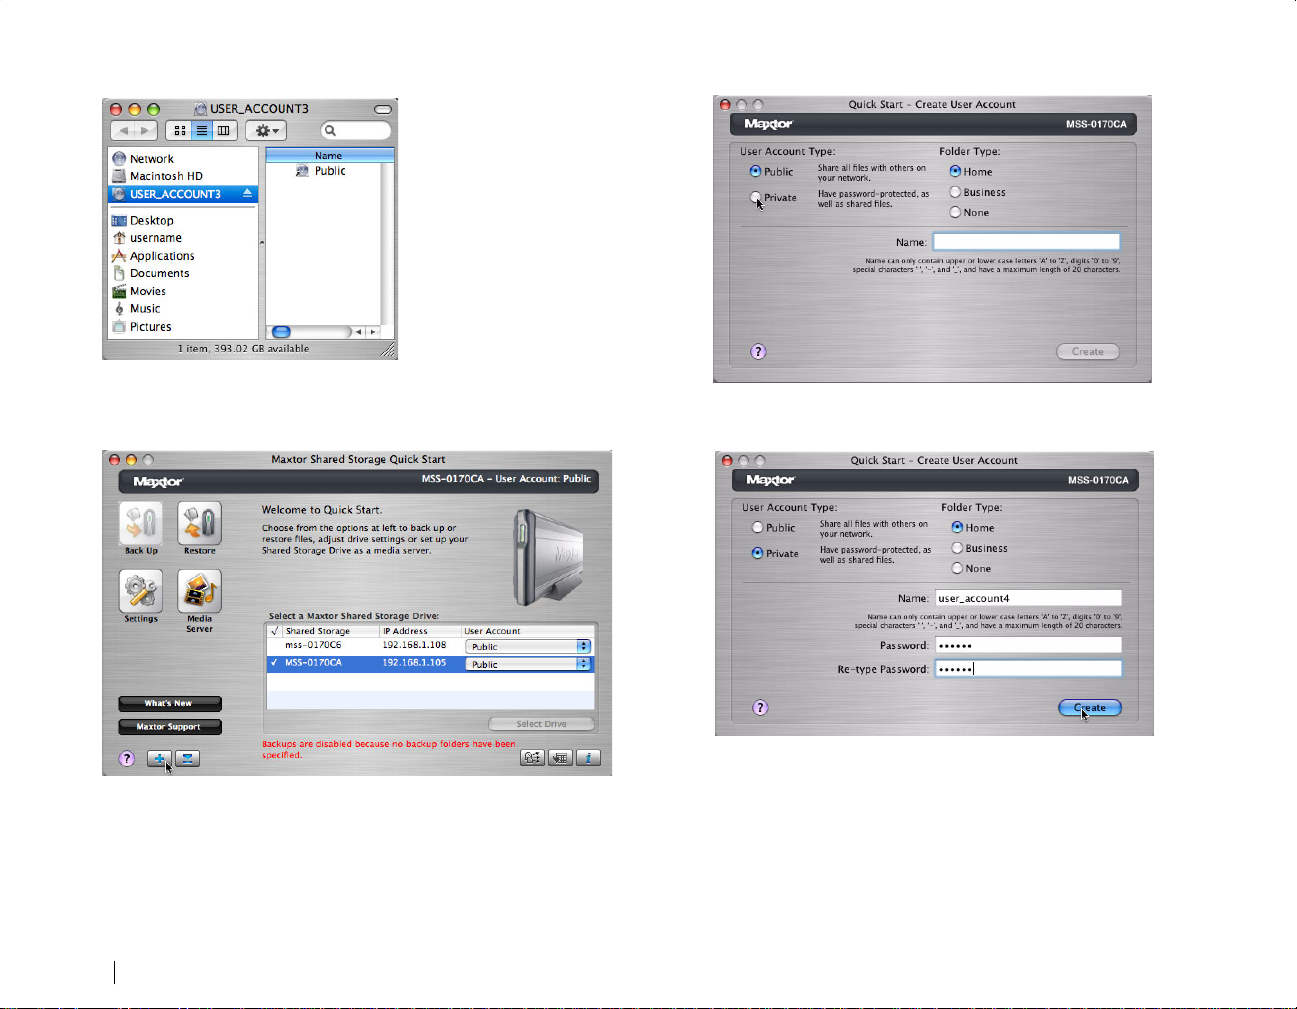Image resolution: width=1297 pixels, height=1009 pixels.
Task: Click the IP address 192.168.1.105
Action: 414,663
